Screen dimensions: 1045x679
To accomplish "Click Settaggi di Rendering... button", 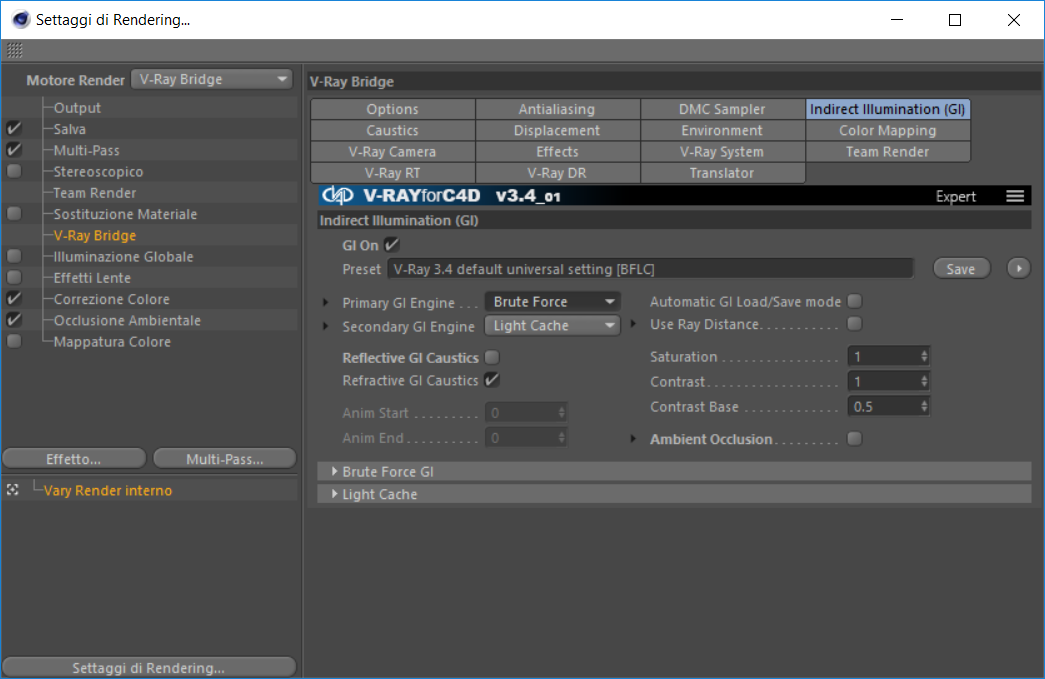I will click(x=149, y=667).
